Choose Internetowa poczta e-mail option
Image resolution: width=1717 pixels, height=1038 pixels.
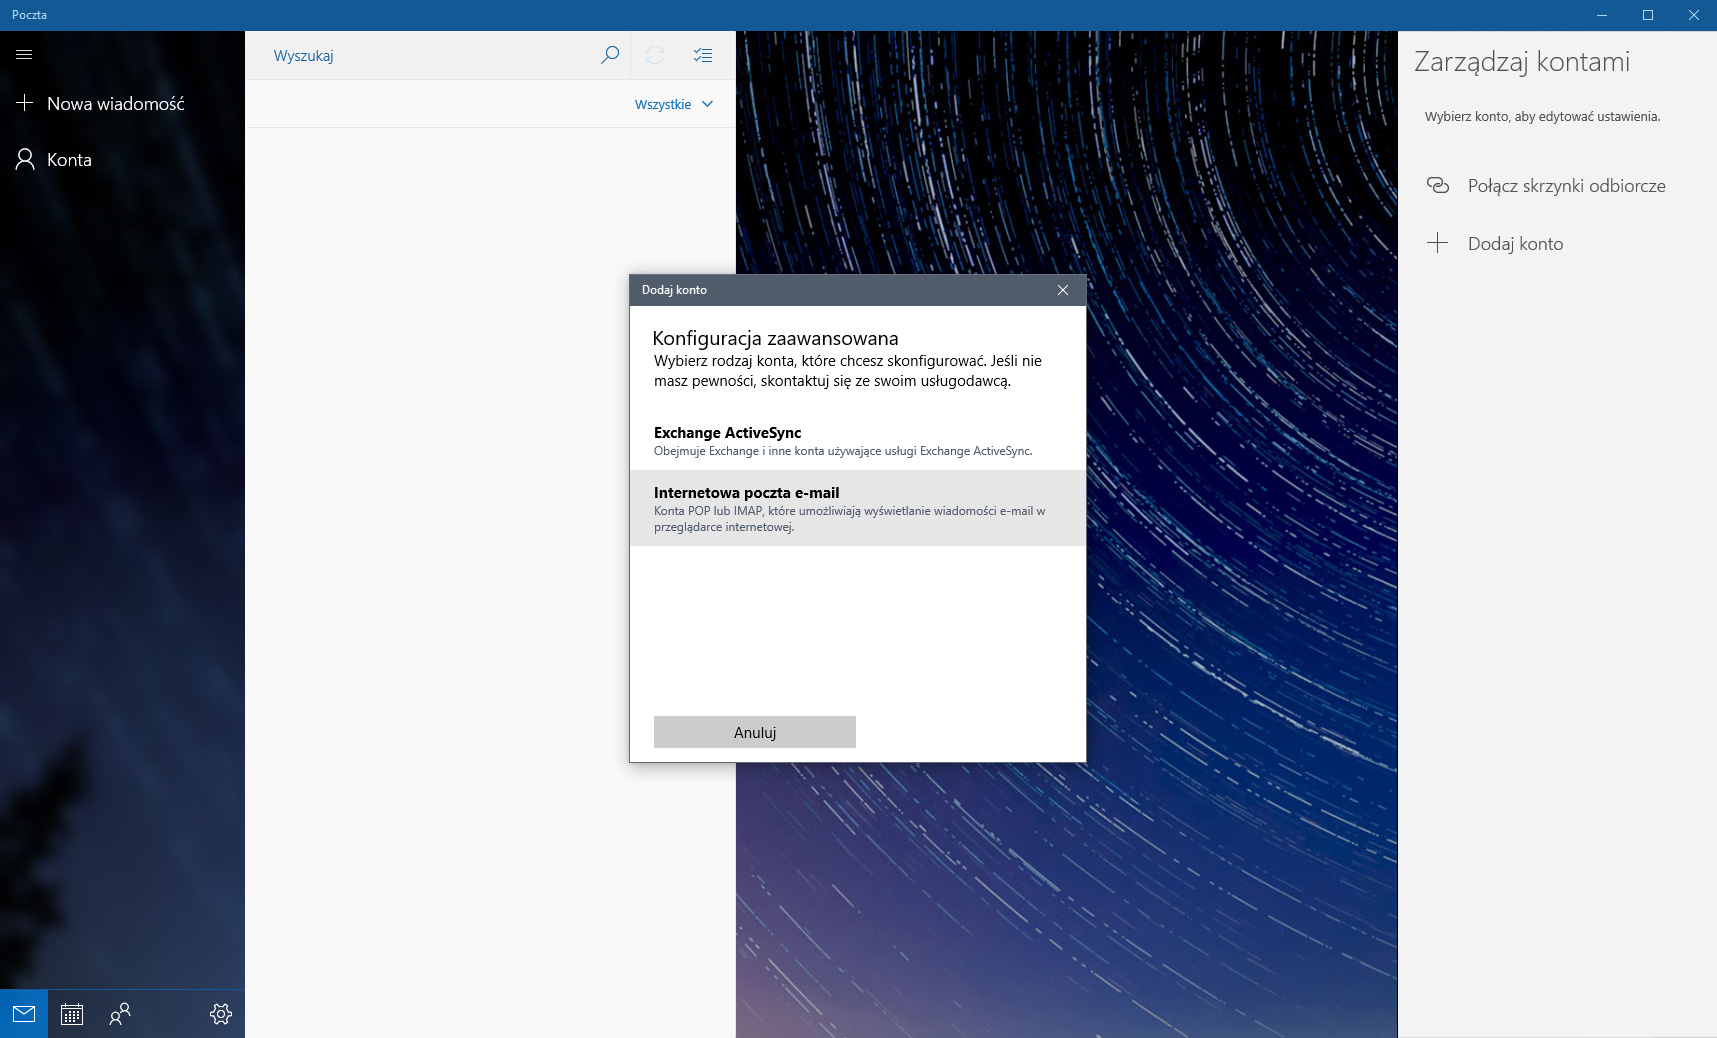pyautogui.click(x=858, y=508)
